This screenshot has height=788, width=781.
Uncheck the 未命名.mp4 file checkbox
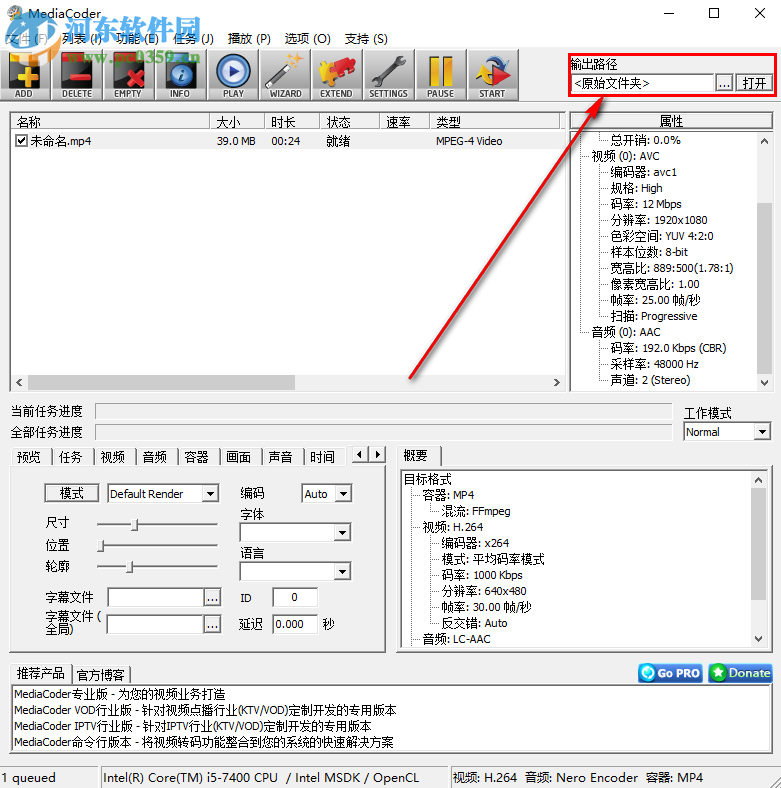(21, 141)
